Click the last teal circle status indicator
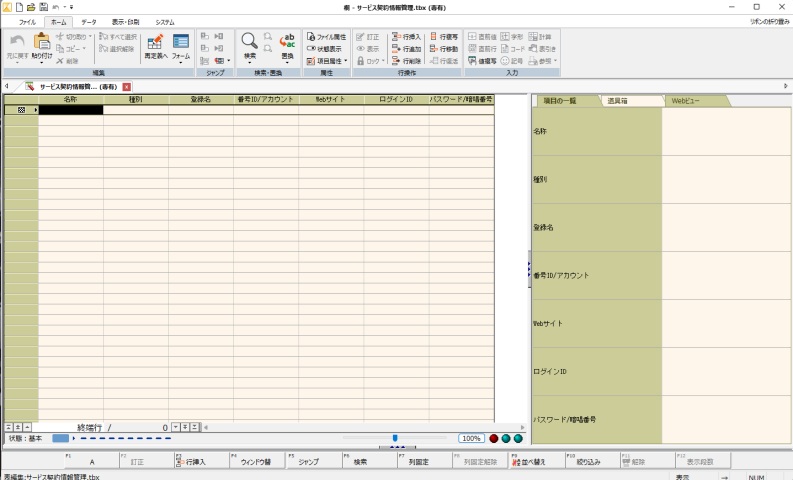793x480 pixels. [518, 439]
